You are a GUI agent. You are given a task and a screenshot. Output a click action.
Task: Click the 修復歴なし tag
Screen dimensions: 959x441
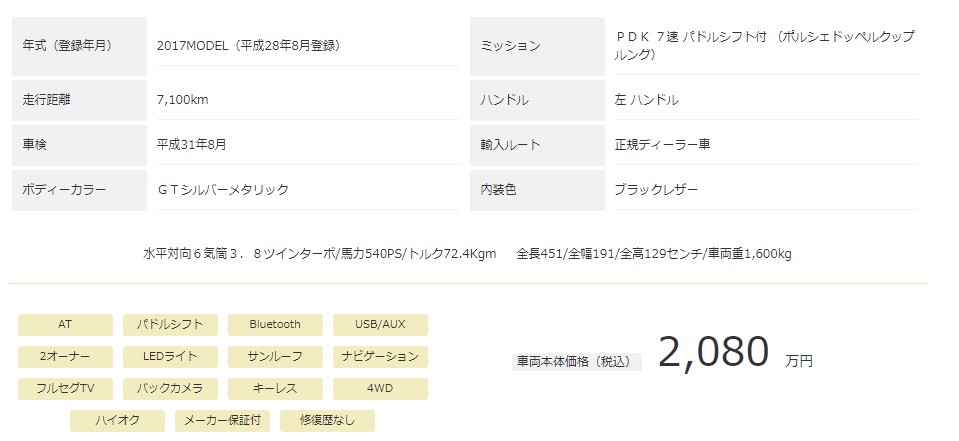327,421
